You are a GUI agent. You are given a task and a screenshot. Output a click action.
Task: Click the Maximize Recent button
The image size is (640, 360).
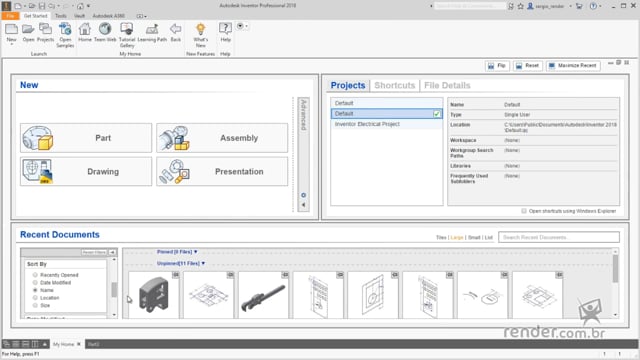pyautogui.click(x=573, y=66)
